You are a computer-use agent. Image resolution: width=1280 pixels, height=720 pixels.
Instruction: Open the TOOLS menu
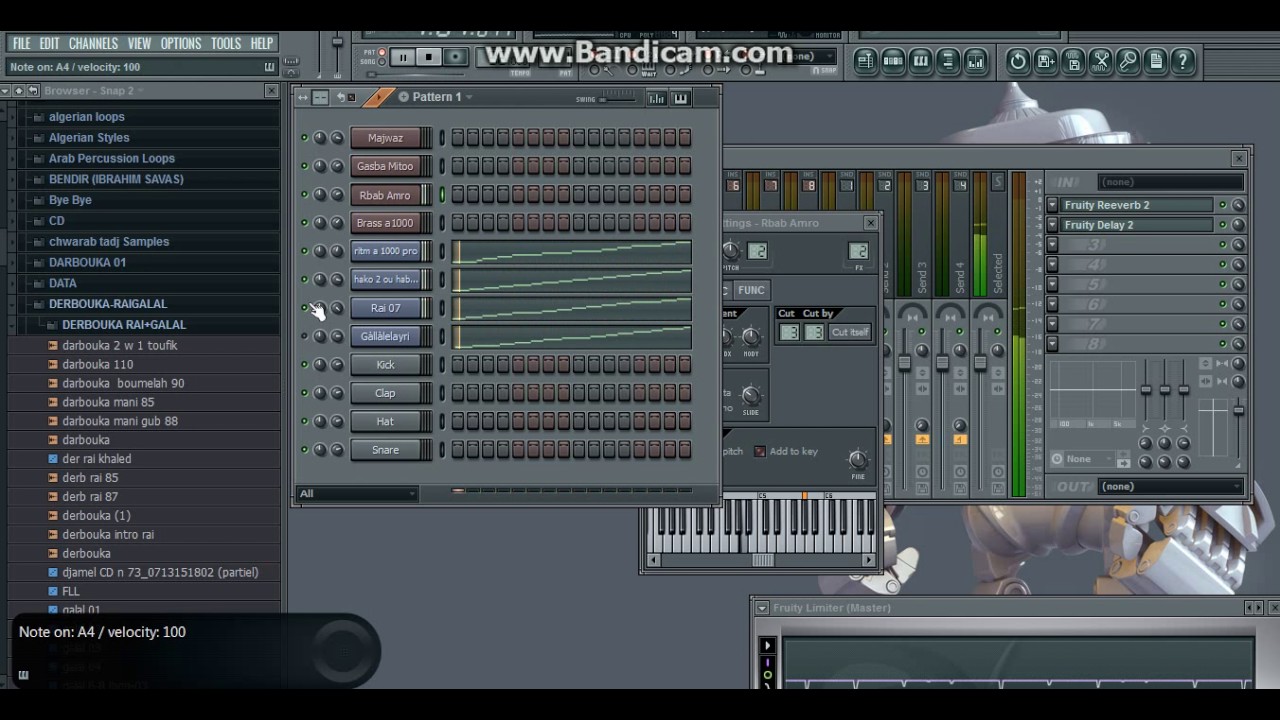(x=226, y=44)
